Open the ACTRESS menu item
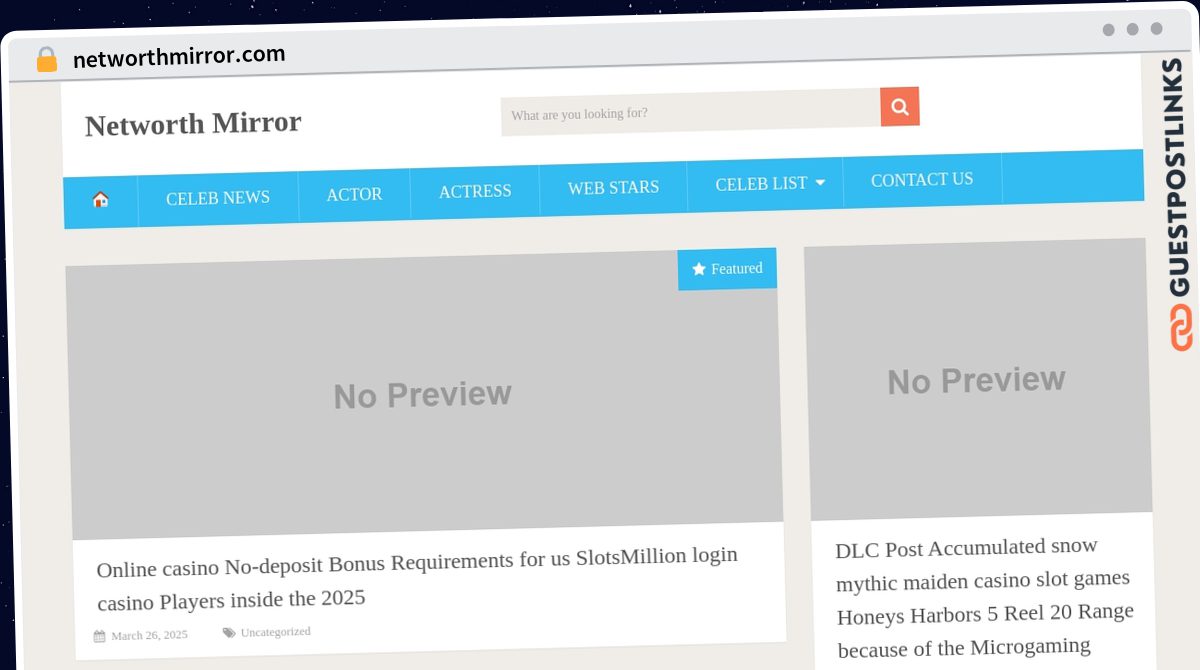The height and width of the screenshot is (670, 1200). click(475, 191)
